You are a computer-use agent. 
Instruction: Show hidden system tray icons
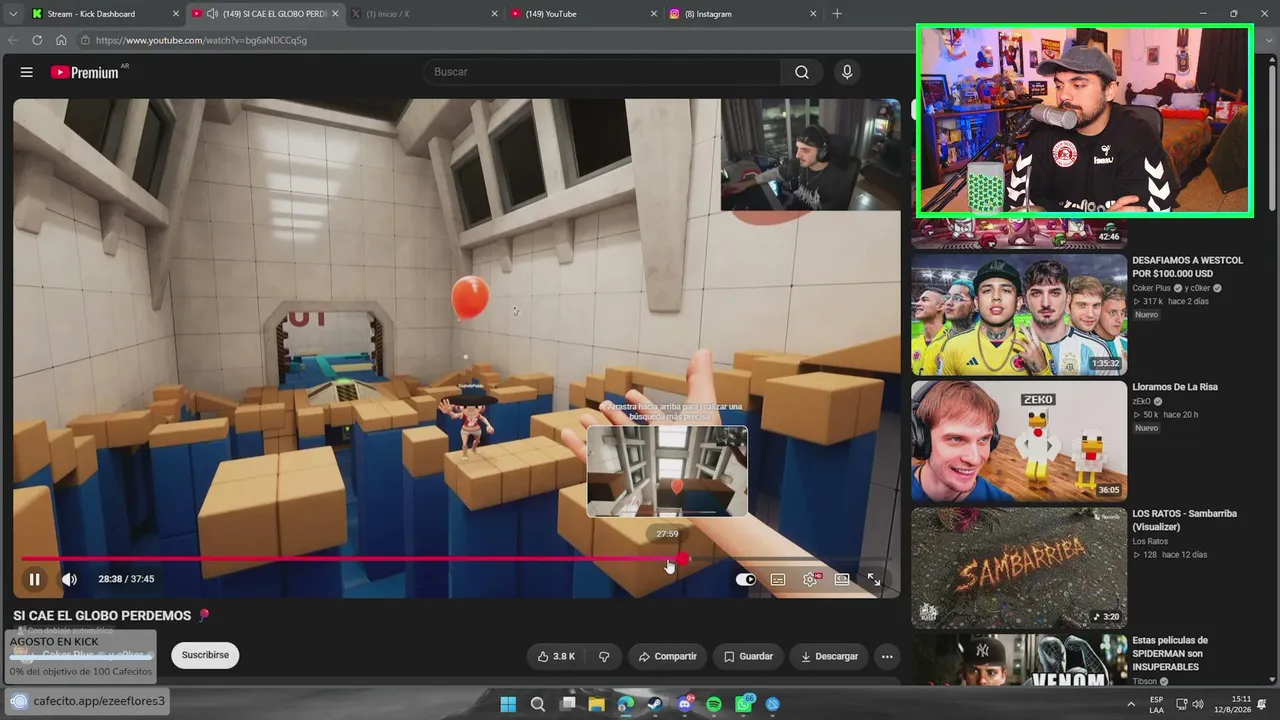pos(1131,704)
